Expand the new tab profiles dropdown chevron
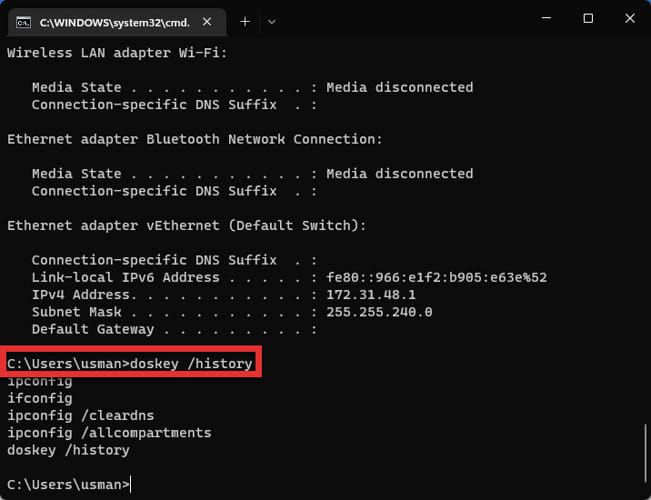 272,22
